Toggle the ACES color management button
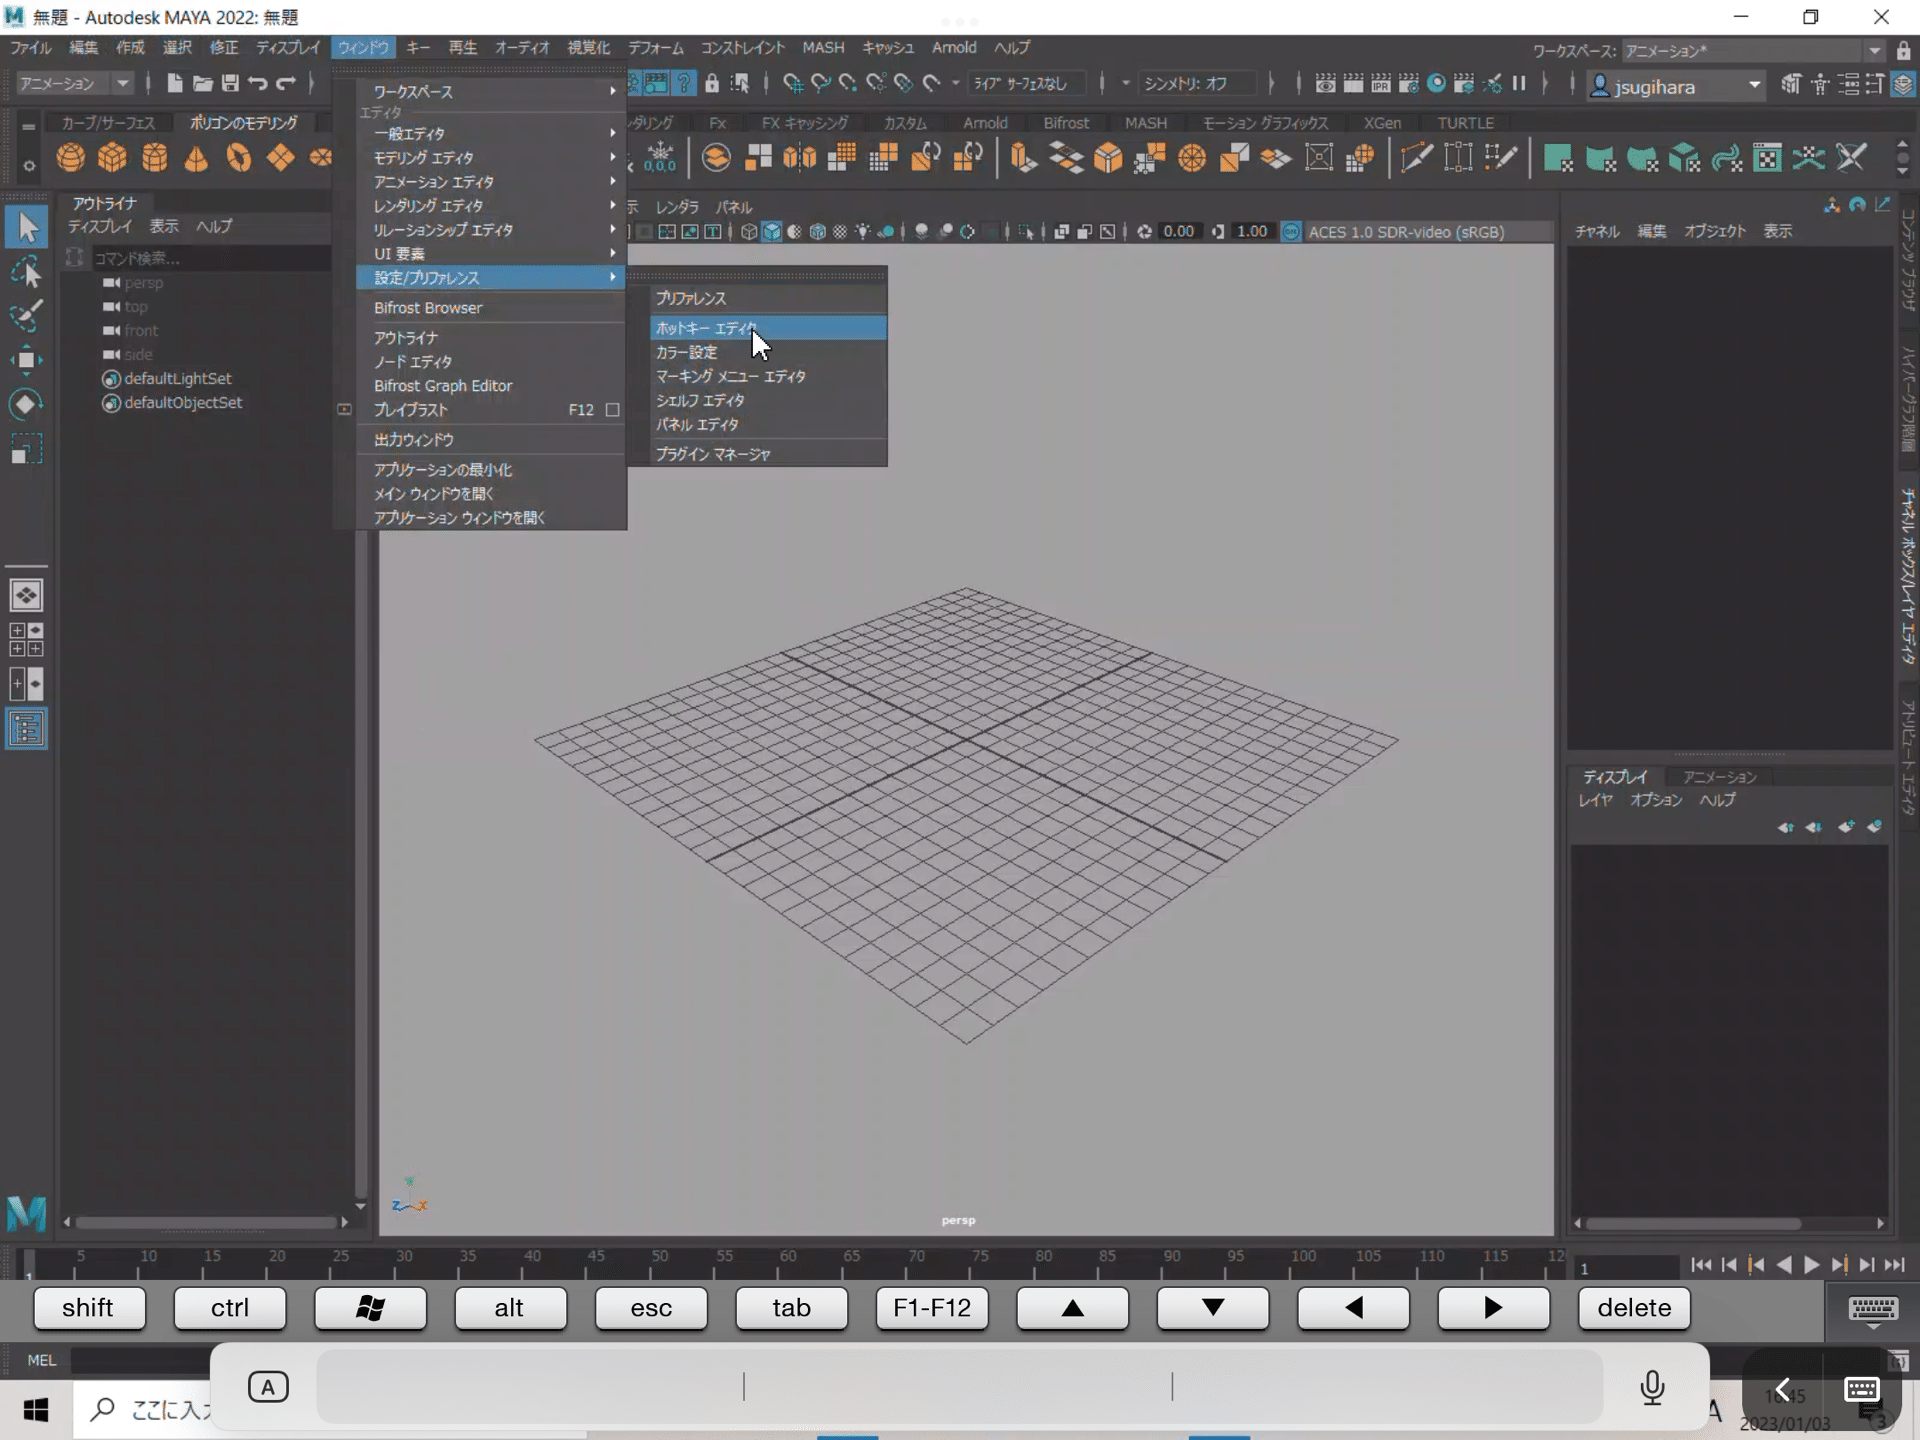 pos(1291,232)
